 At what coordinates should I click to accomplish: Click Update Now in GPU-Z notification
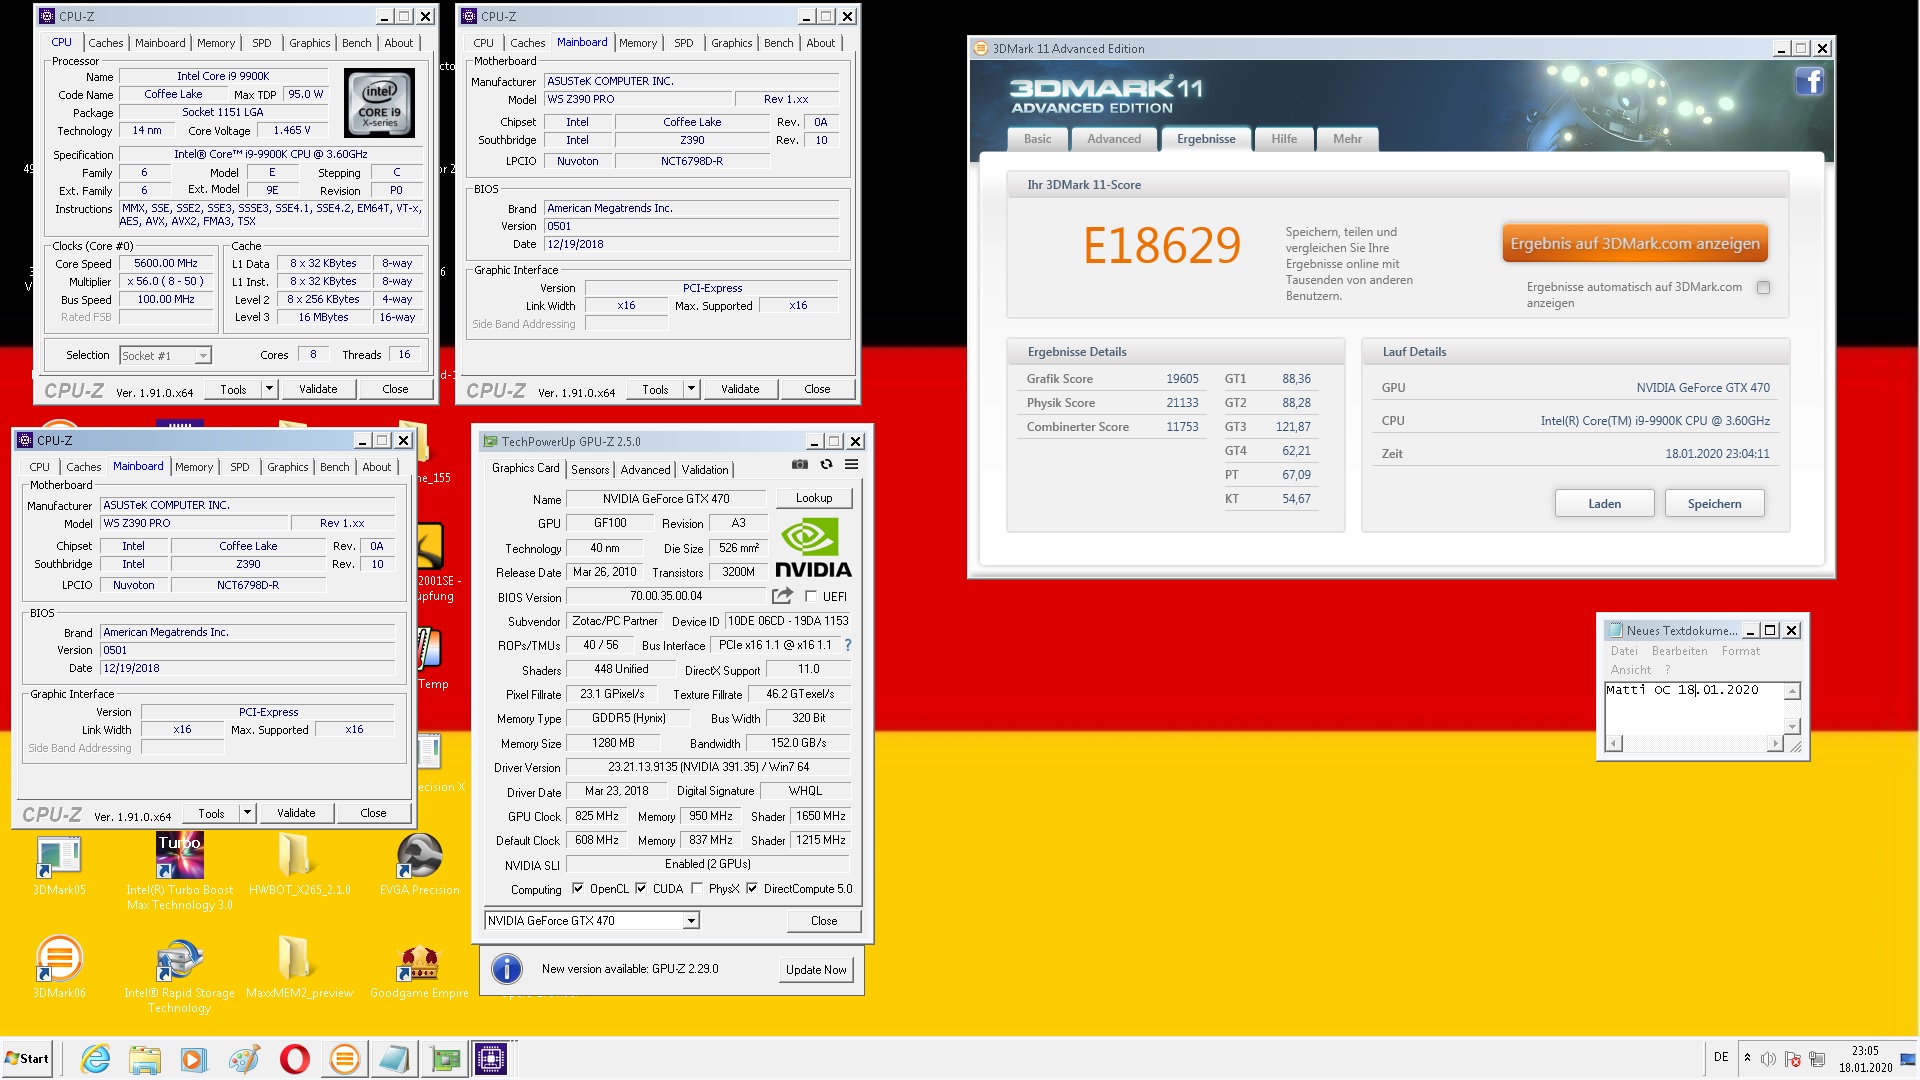click(815, 969)
